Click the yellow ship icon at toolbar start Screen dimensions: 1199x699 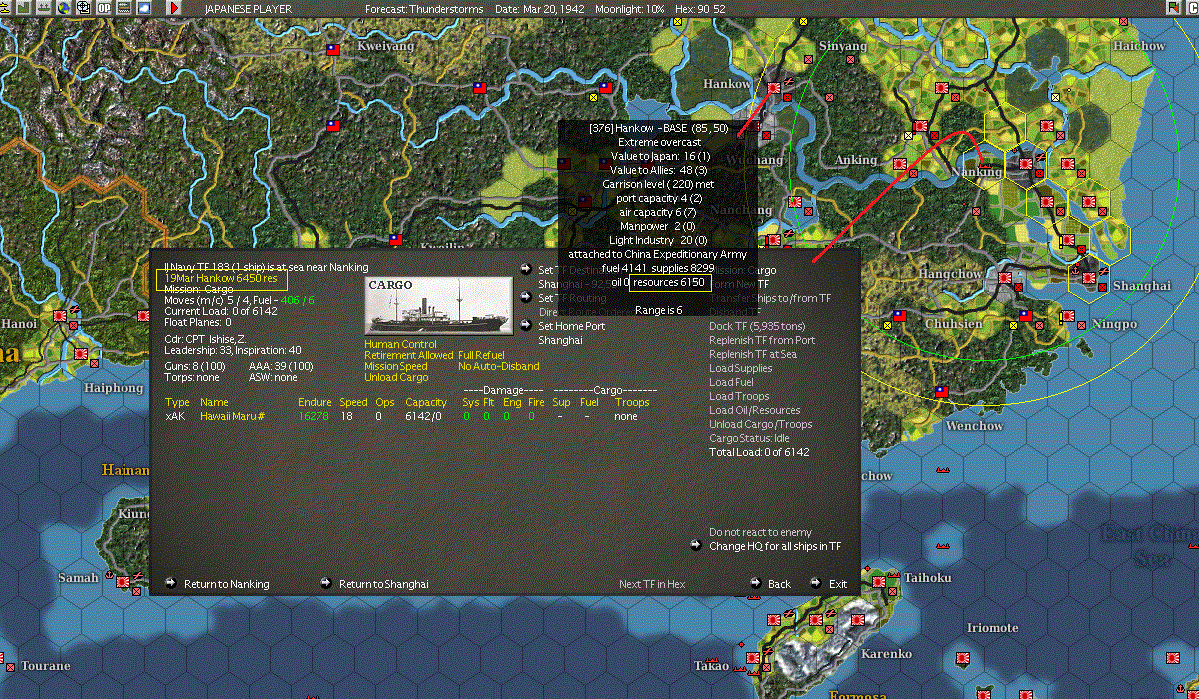[5, 8]
